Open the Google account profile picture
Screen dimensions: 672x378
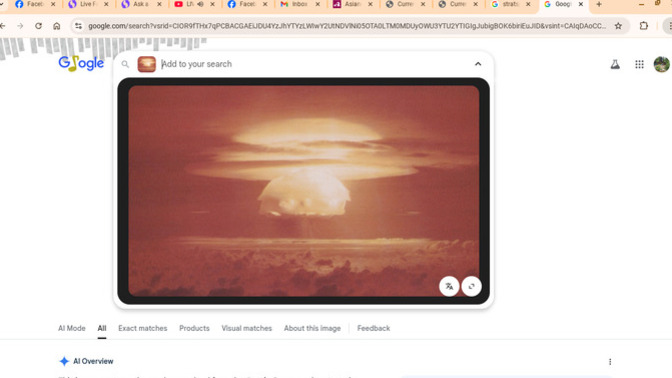click(x=662, y=64)
